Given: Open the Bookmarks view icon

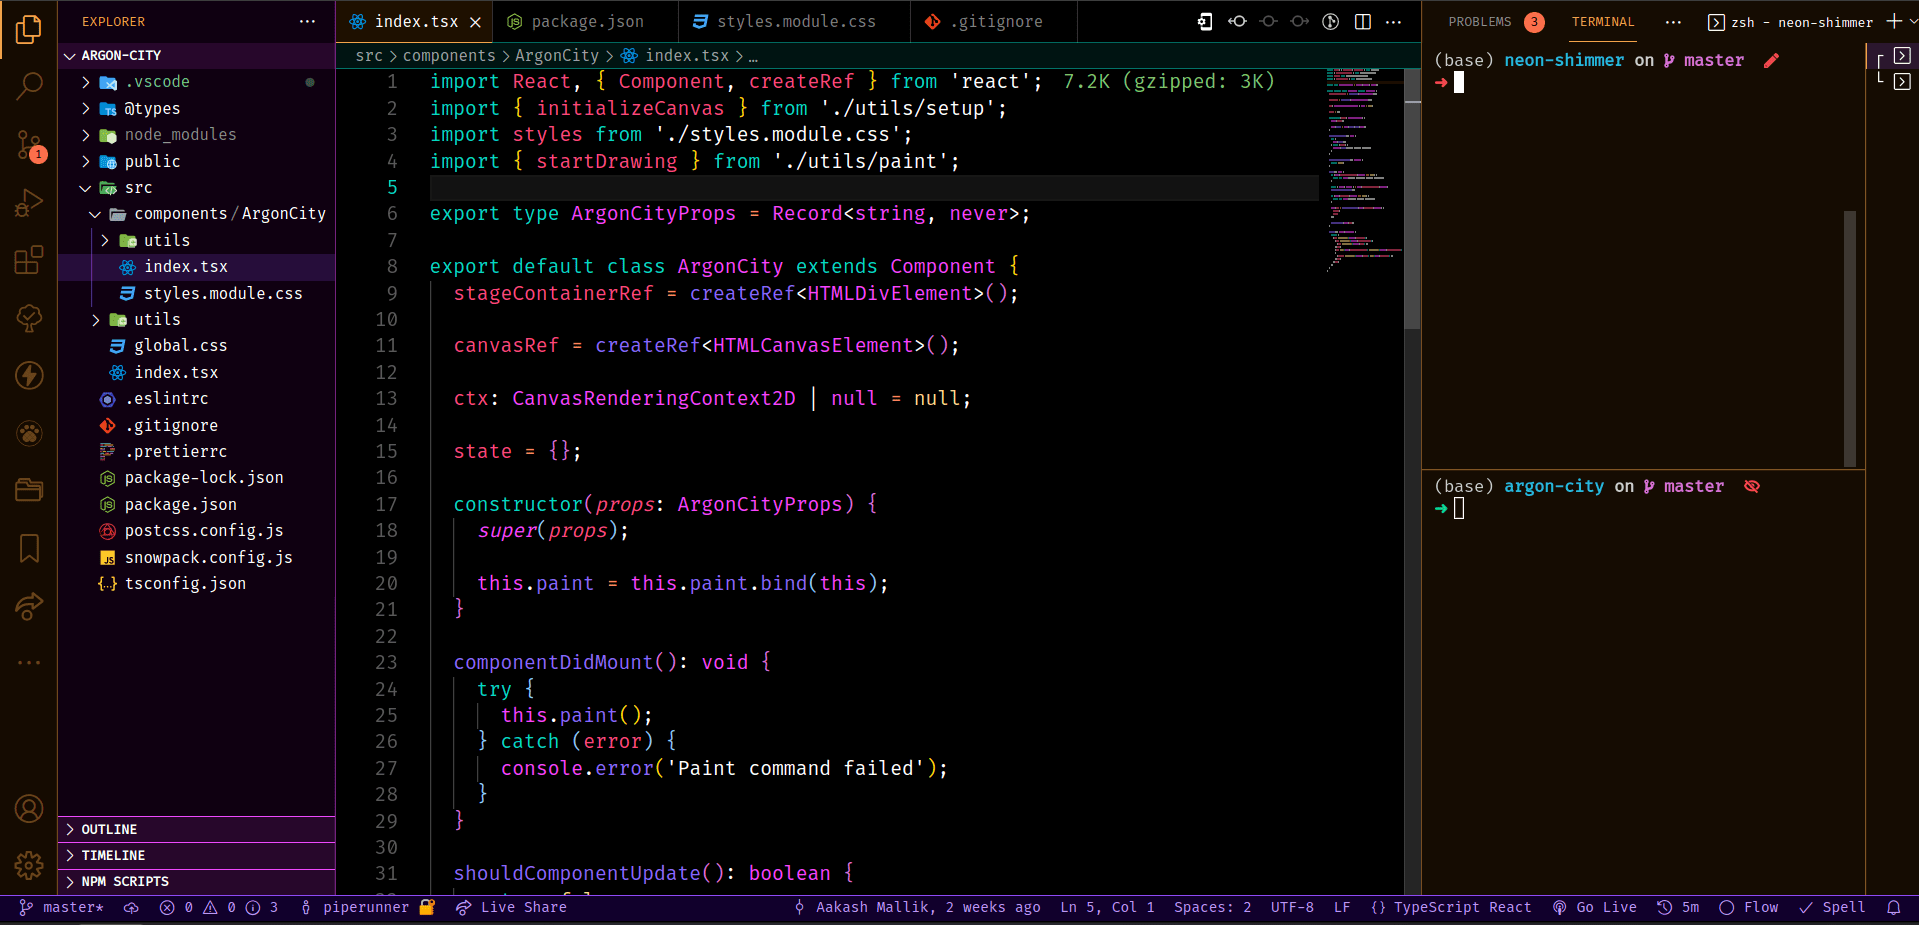Looking at the screenshot, I should 29,548.
